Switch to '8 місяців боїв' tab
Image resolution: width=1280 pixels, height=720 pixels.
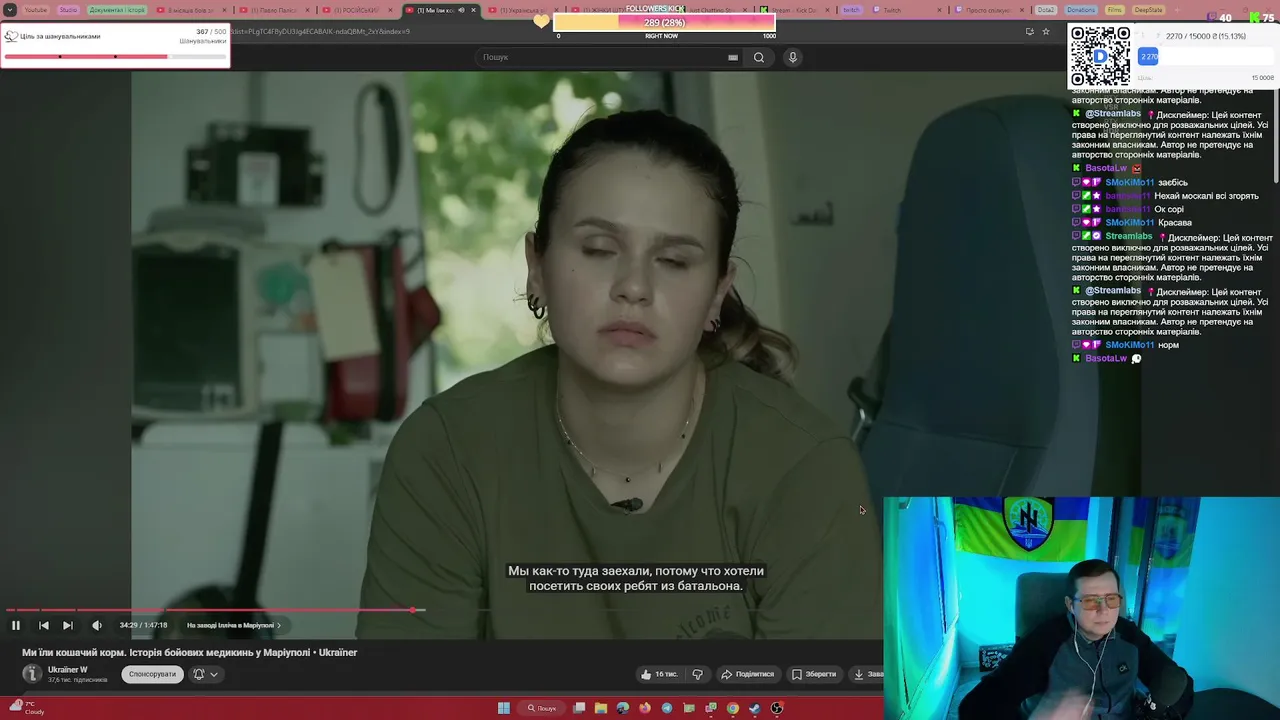click(x=190, y=10)
